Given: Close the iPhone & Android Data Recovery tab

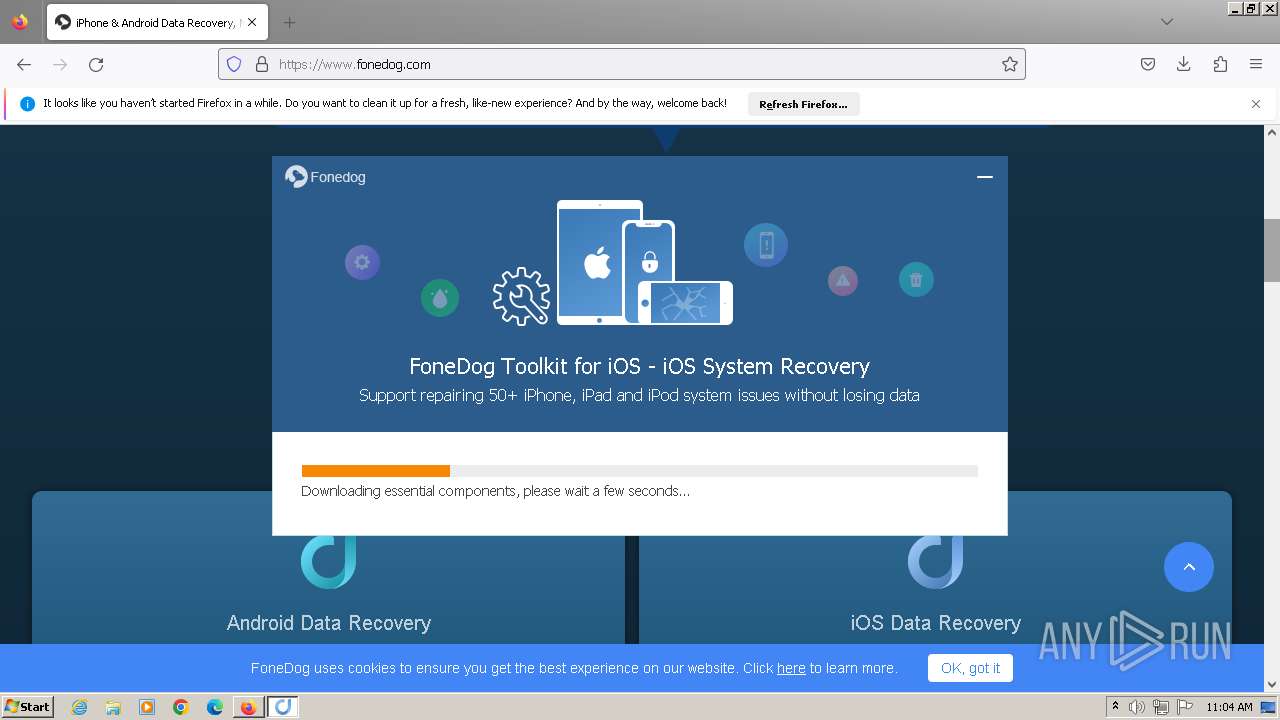Looking at the screenshot, I should tap(252, 22).
